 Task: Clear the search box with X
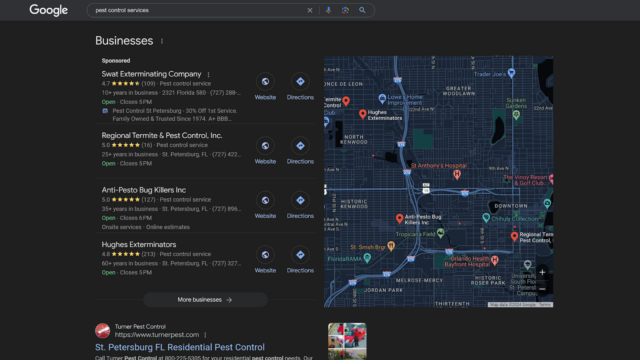point(310,10)
